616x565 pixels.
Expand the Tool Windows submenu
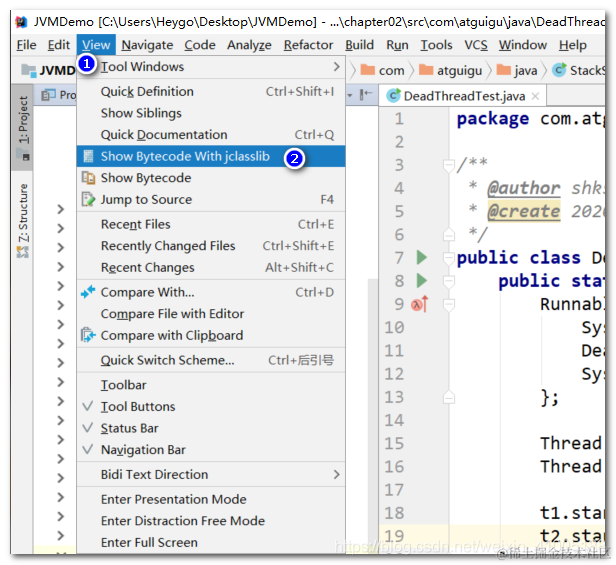coord(211,67)
